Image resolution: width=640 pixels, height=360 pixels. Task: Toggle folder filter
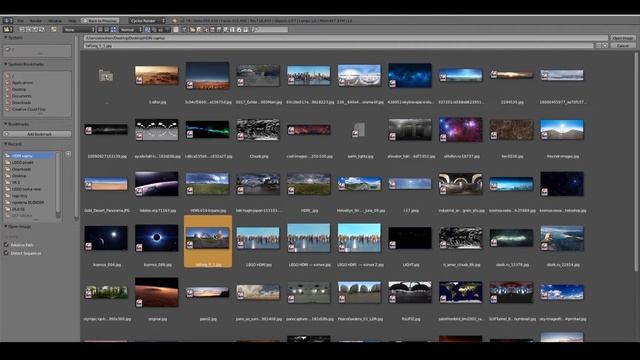coord(192,29)
